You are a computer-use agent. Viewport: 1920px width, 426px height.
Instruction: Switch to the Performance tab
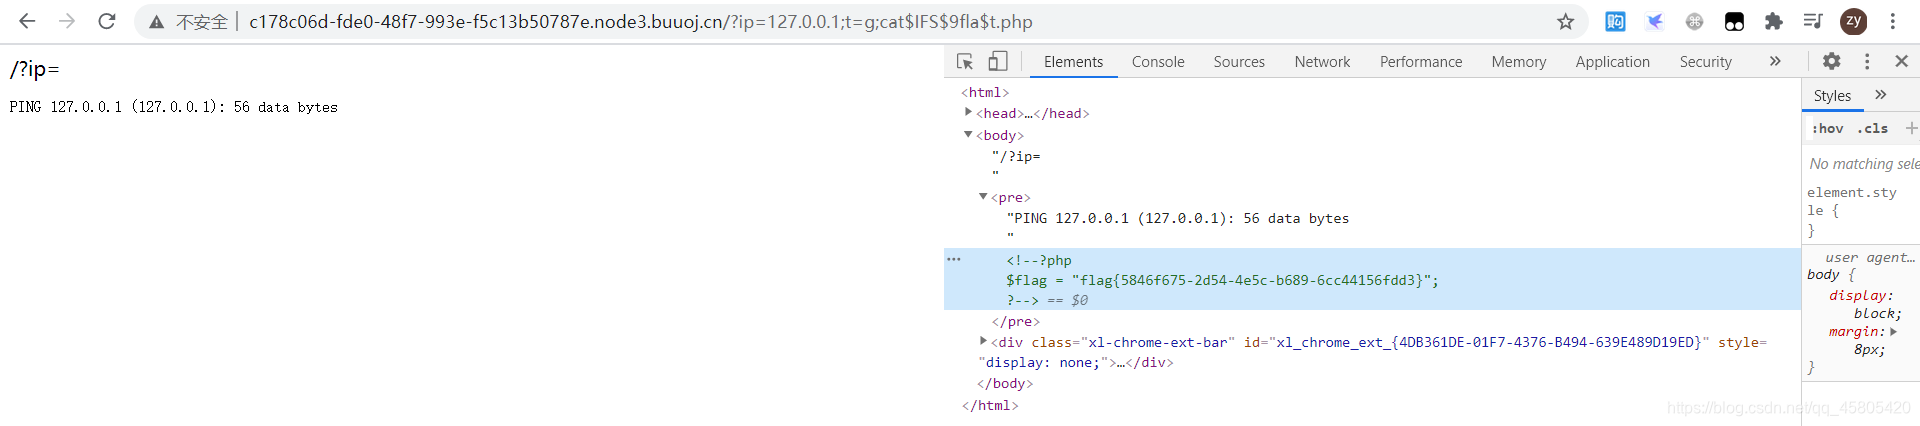point(1421,62)
